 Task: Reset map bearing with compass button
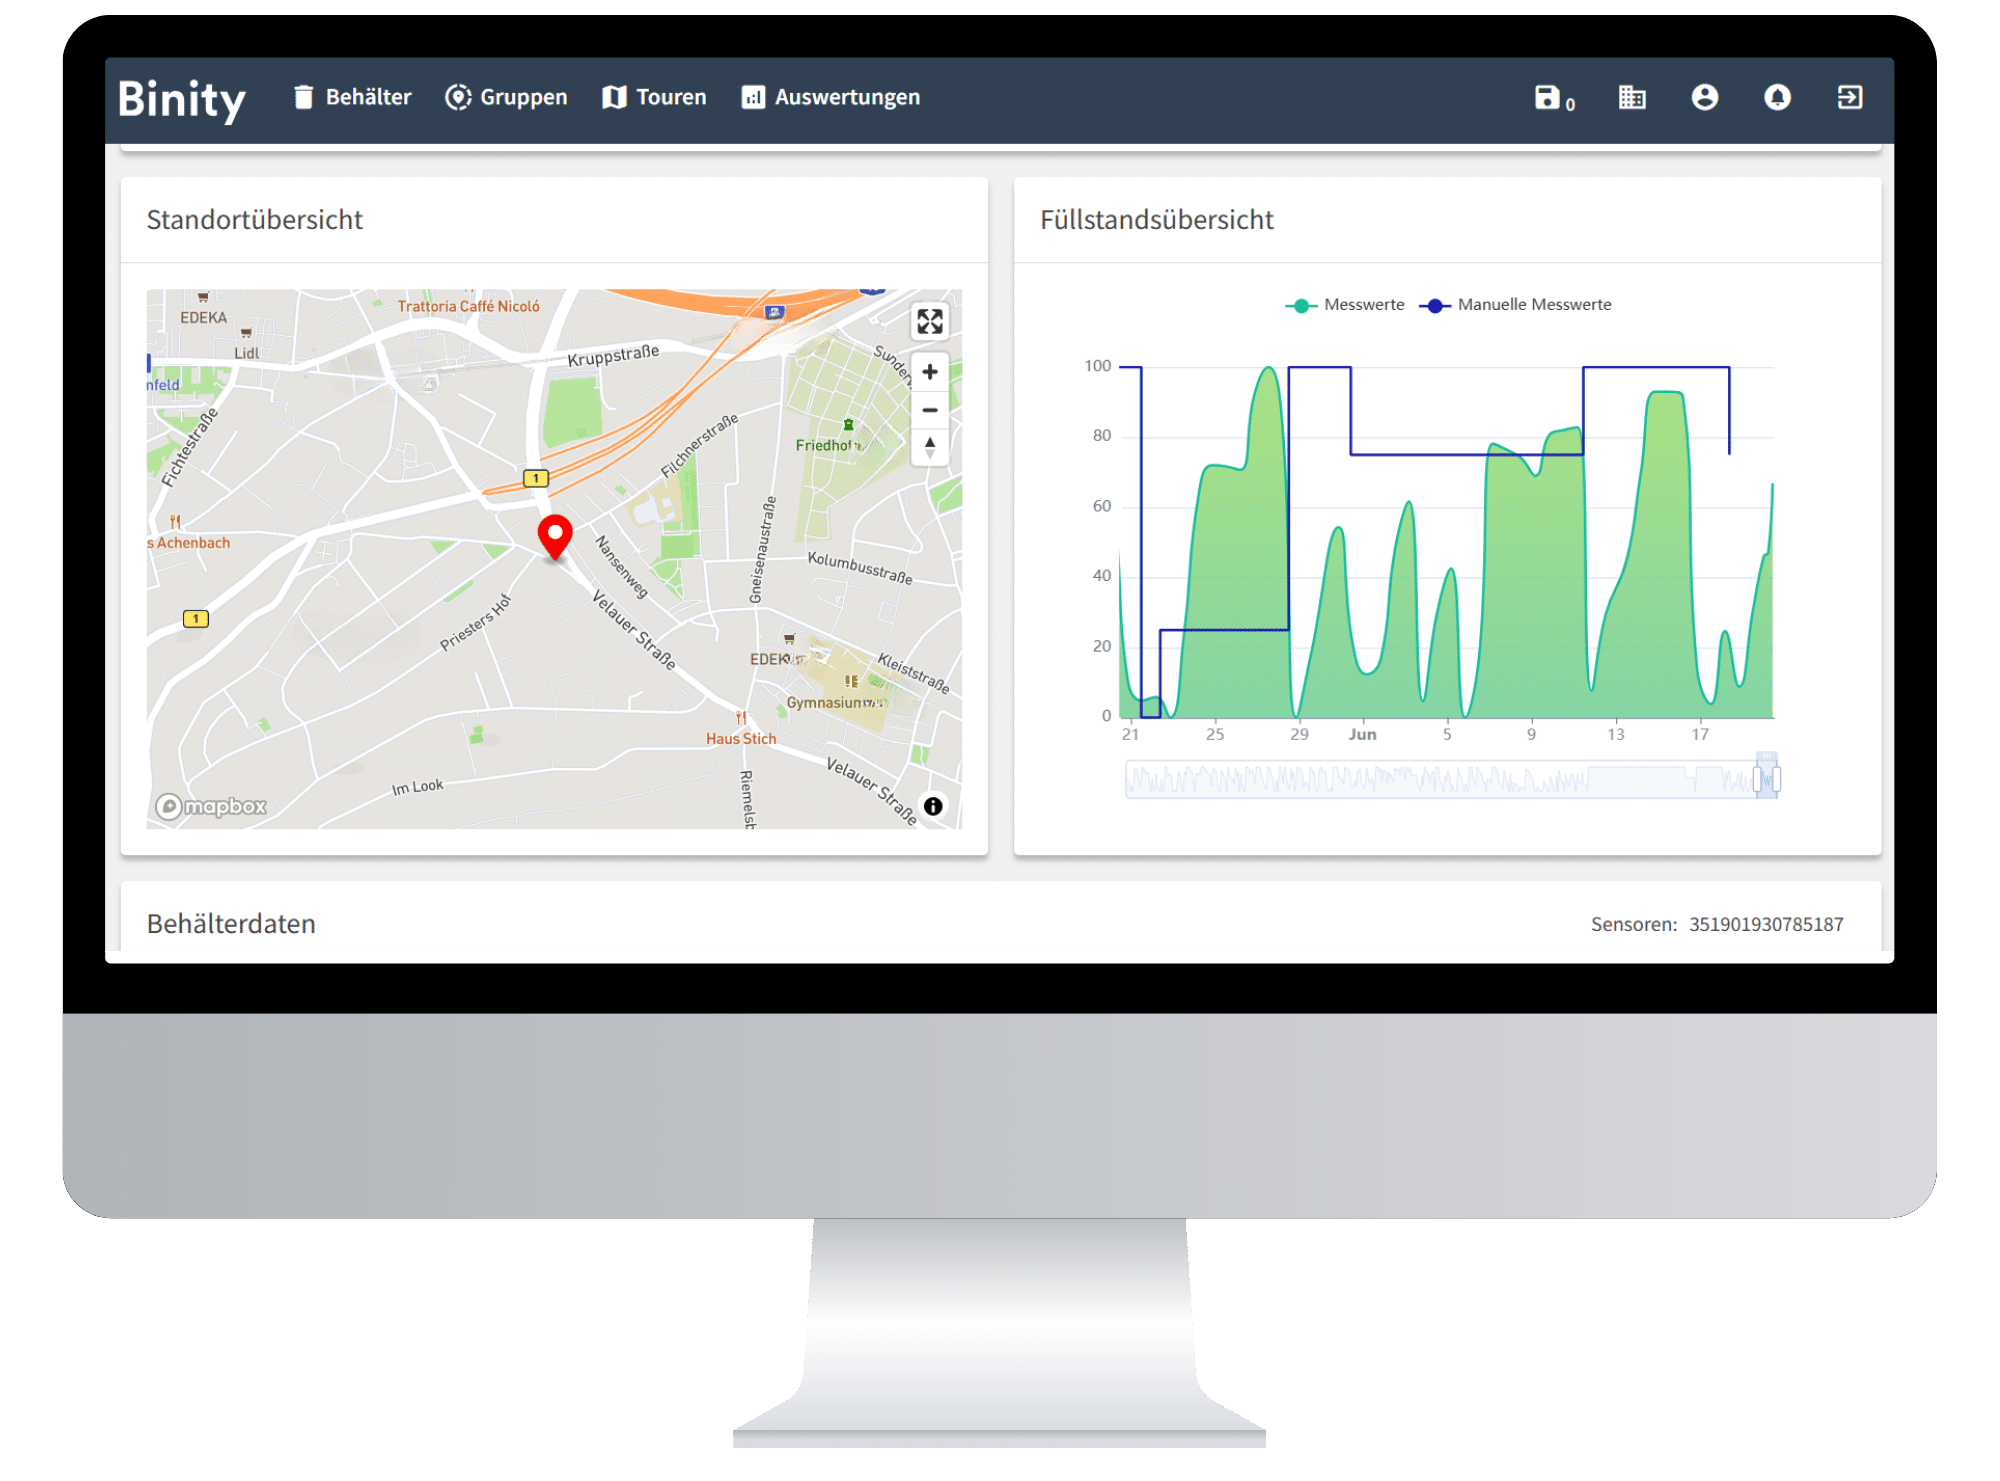[929, 447]
